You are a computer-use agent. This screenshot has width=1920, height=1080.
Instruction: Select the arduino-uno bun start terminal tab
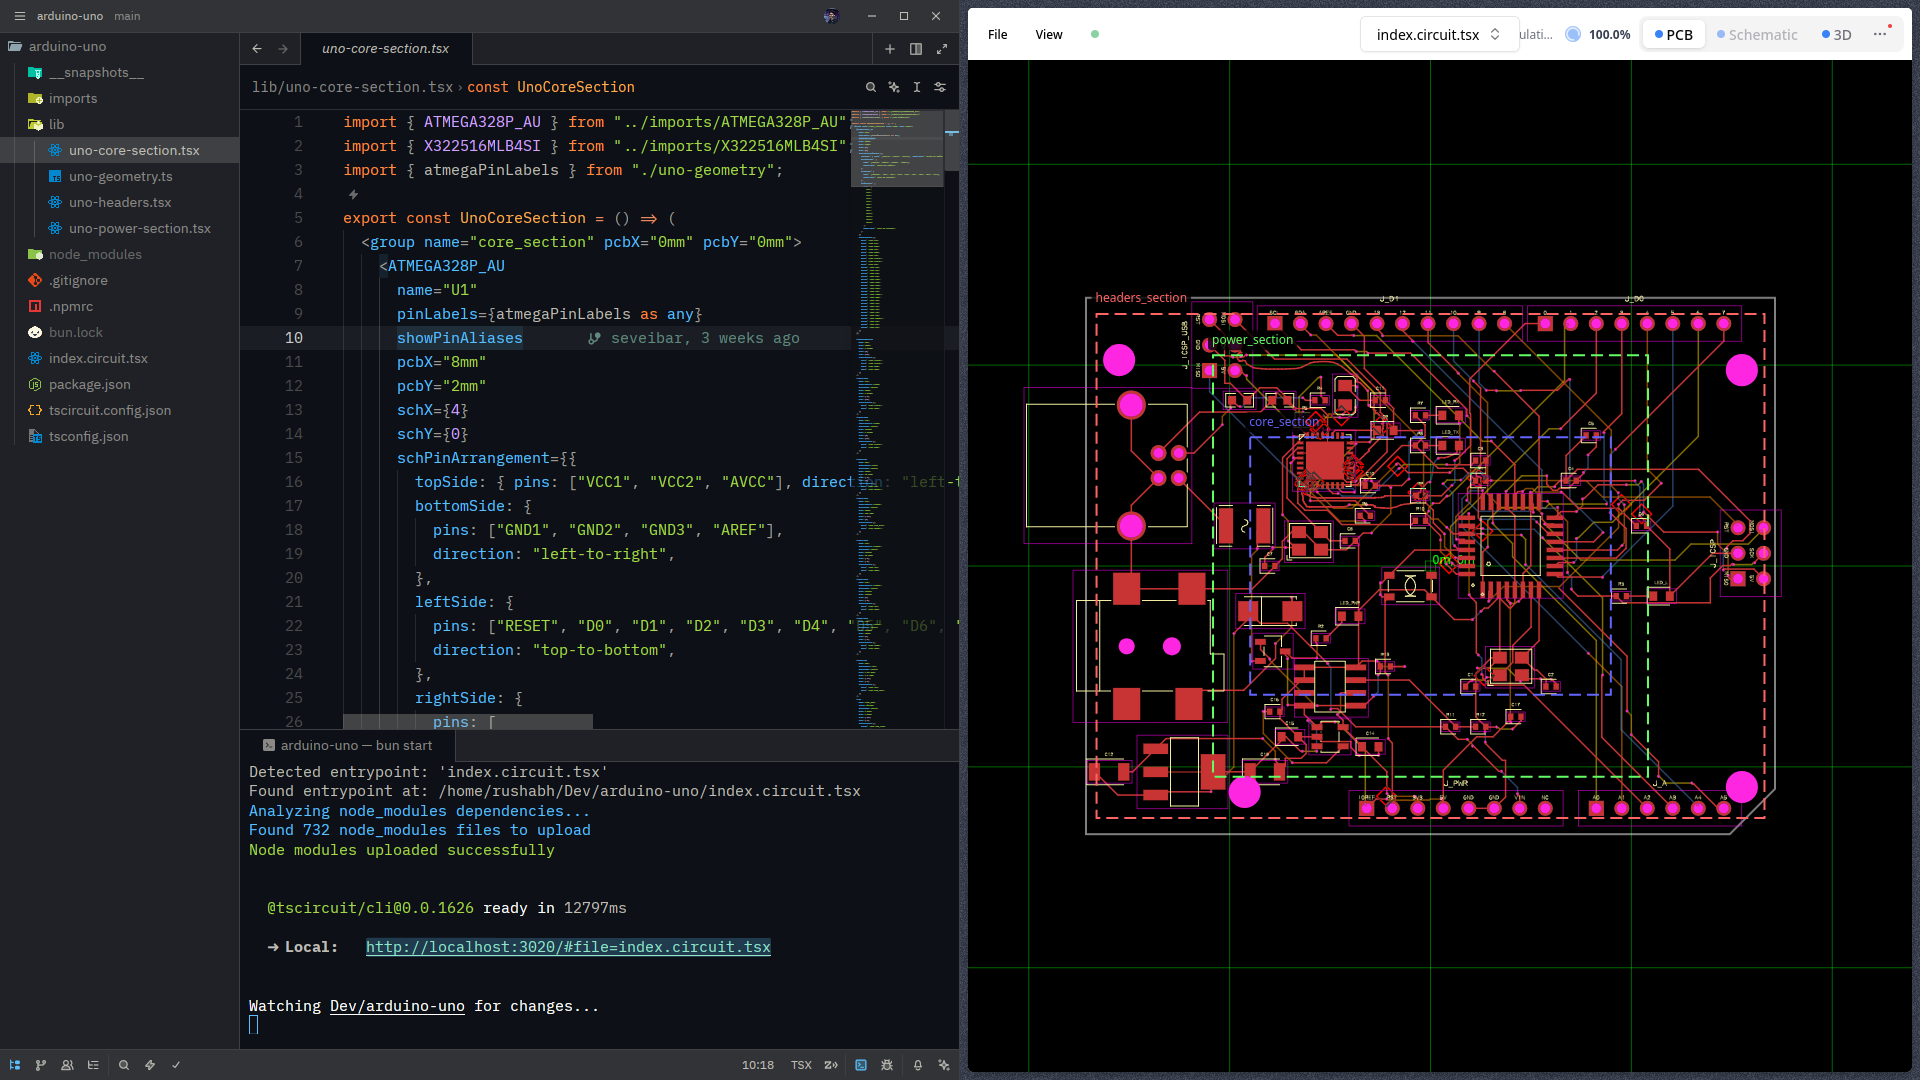click(x=355, y=745)
